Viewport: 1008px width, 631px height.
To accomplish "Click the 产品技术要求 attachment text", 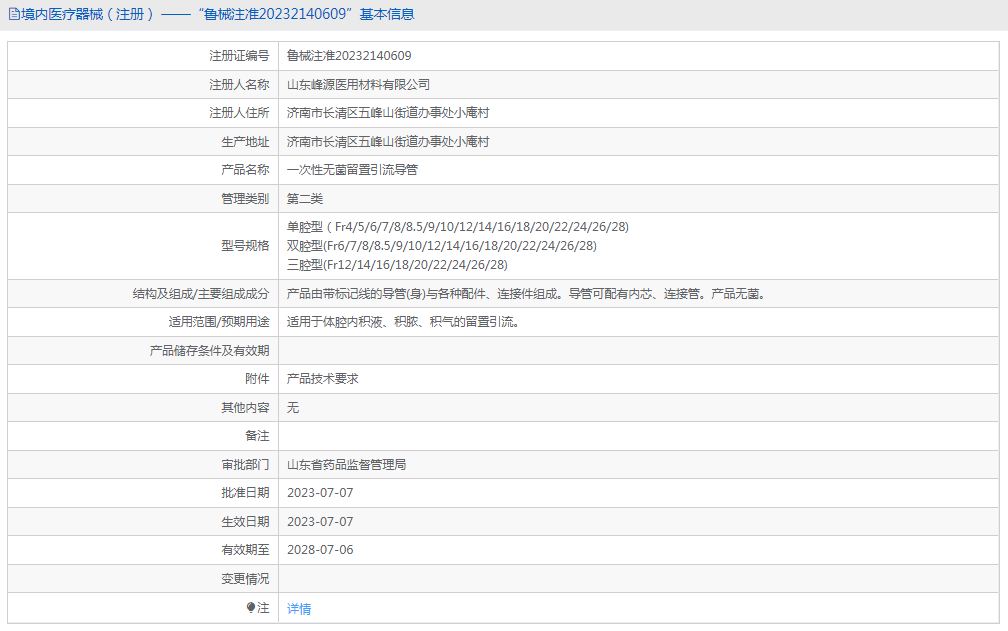I will pyautogui.click(x=323, y=378).
